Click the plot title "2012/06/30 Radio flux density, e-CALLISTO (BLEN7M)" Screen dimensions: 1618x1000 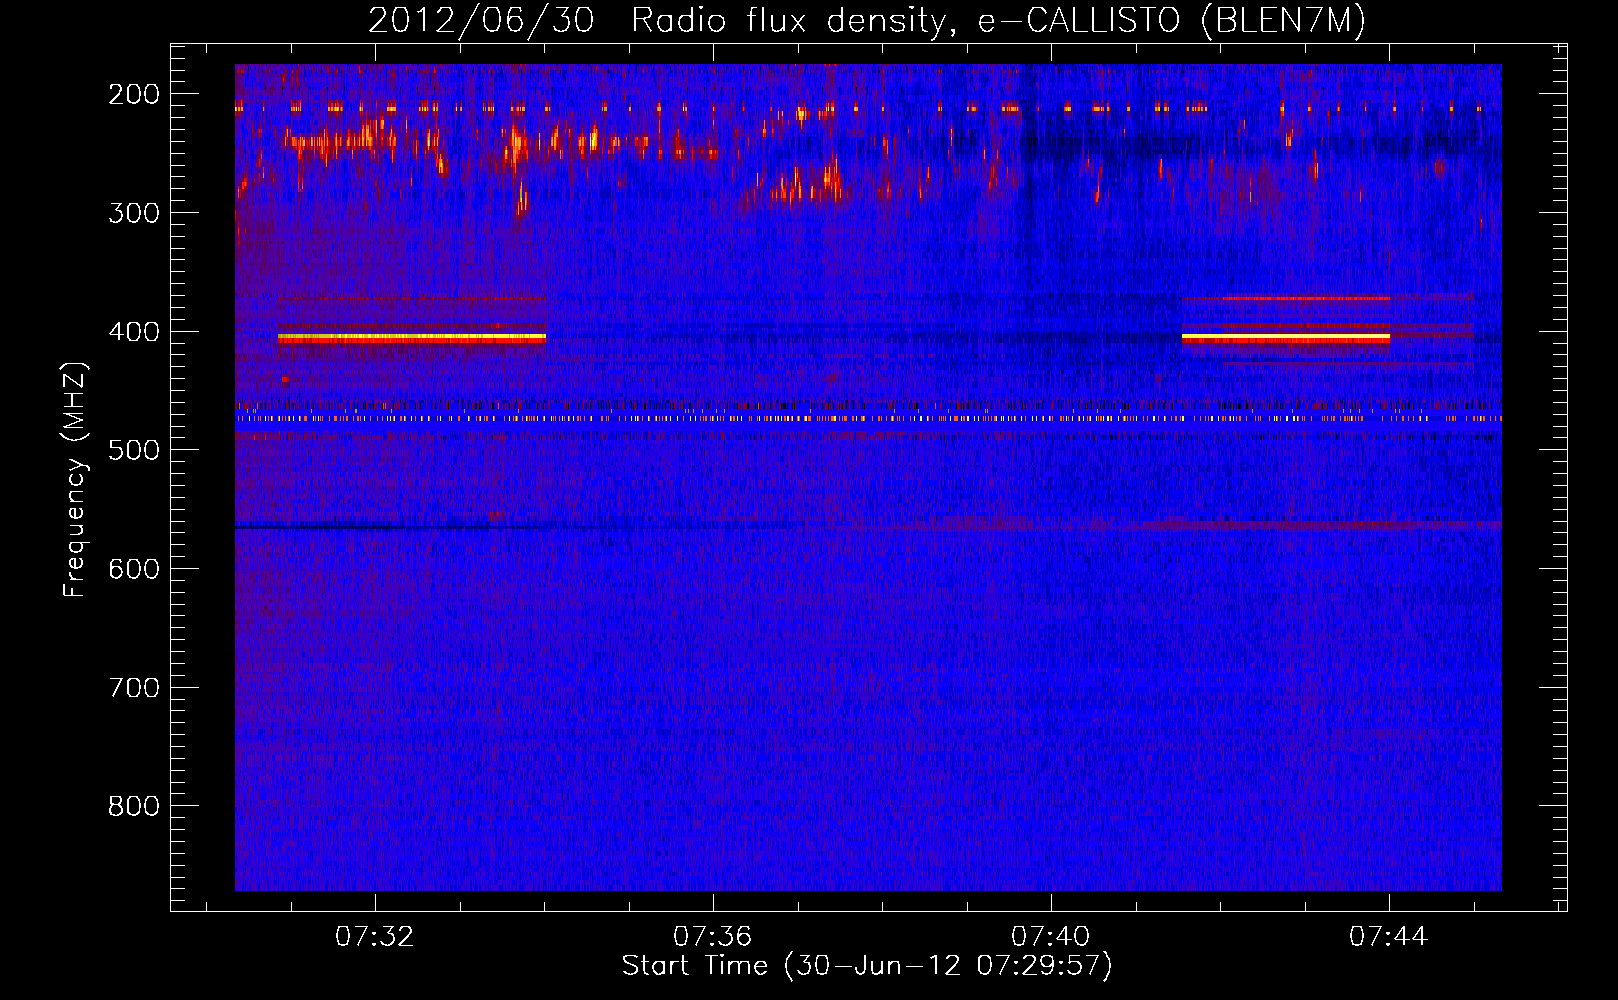pos(867,20)
